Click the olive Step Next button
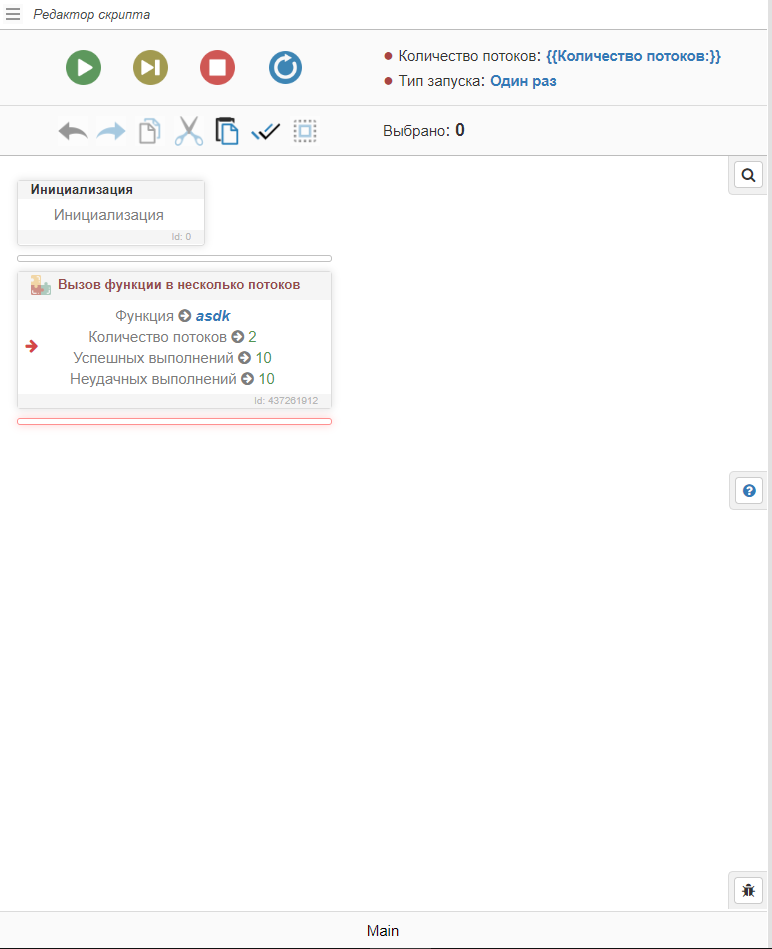 [x=150, y=67]
